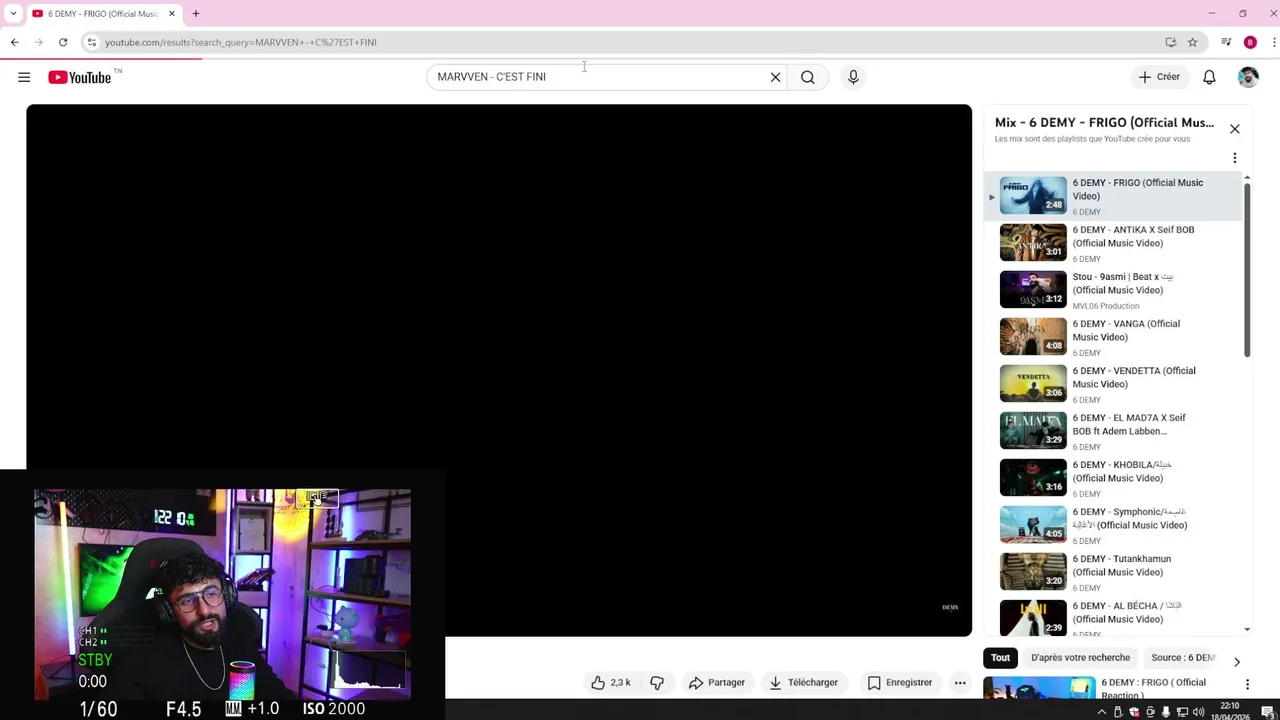
Task: Select the Source : 6 DEMY chip
Action: tap(1183, 658)
